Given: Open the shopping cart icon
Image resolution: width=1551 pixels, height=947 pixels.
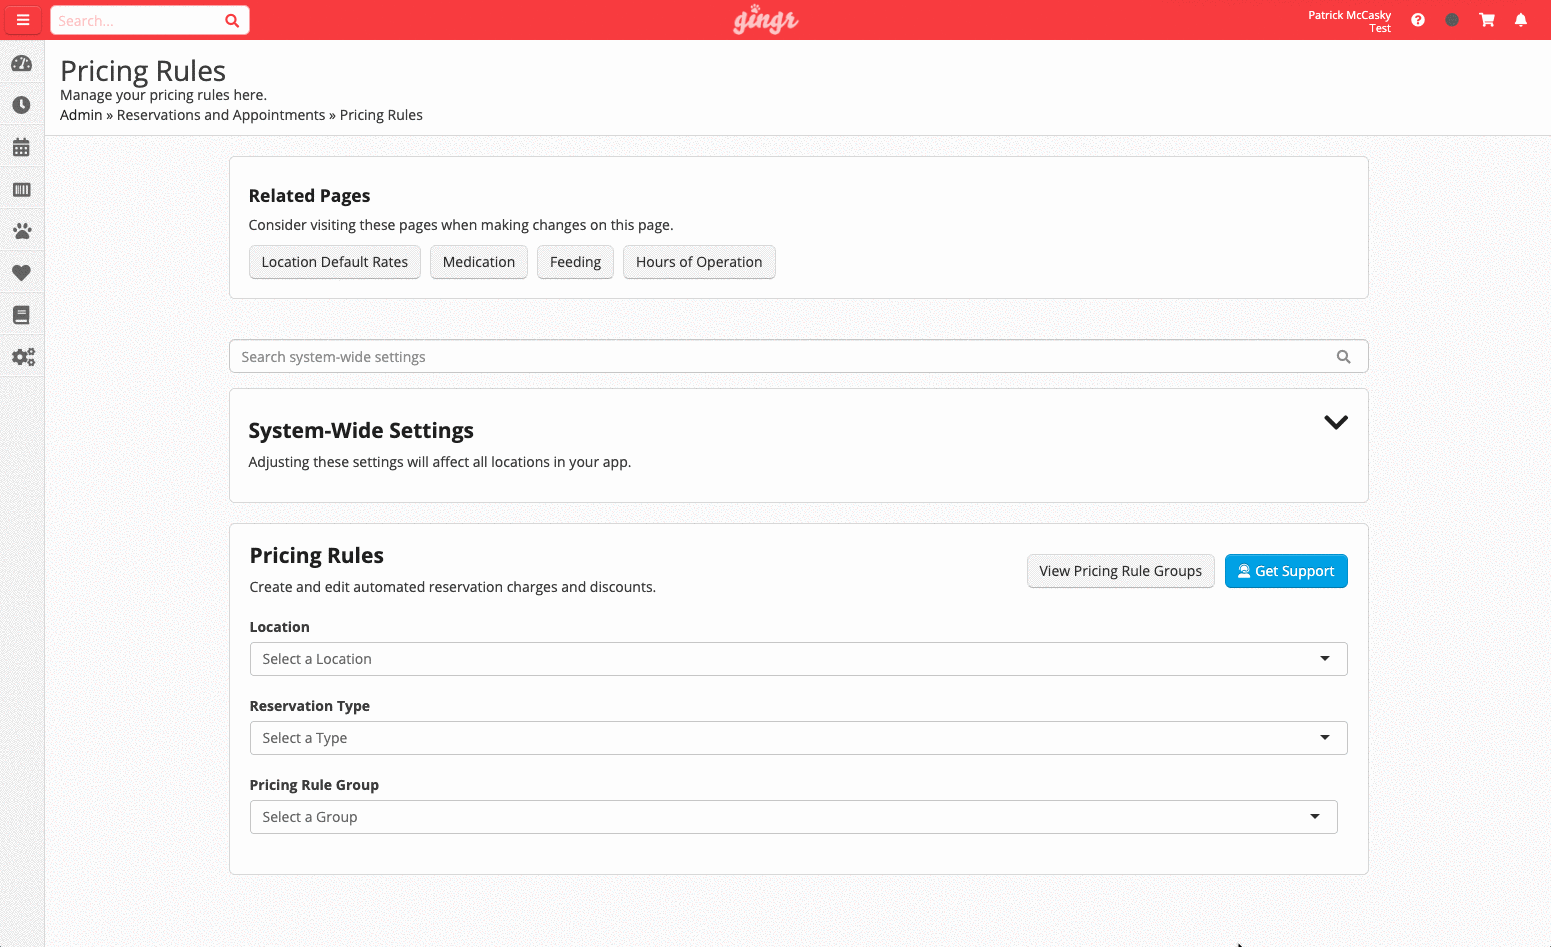Looking at the screenshot, I should (x=1487, y=20).
